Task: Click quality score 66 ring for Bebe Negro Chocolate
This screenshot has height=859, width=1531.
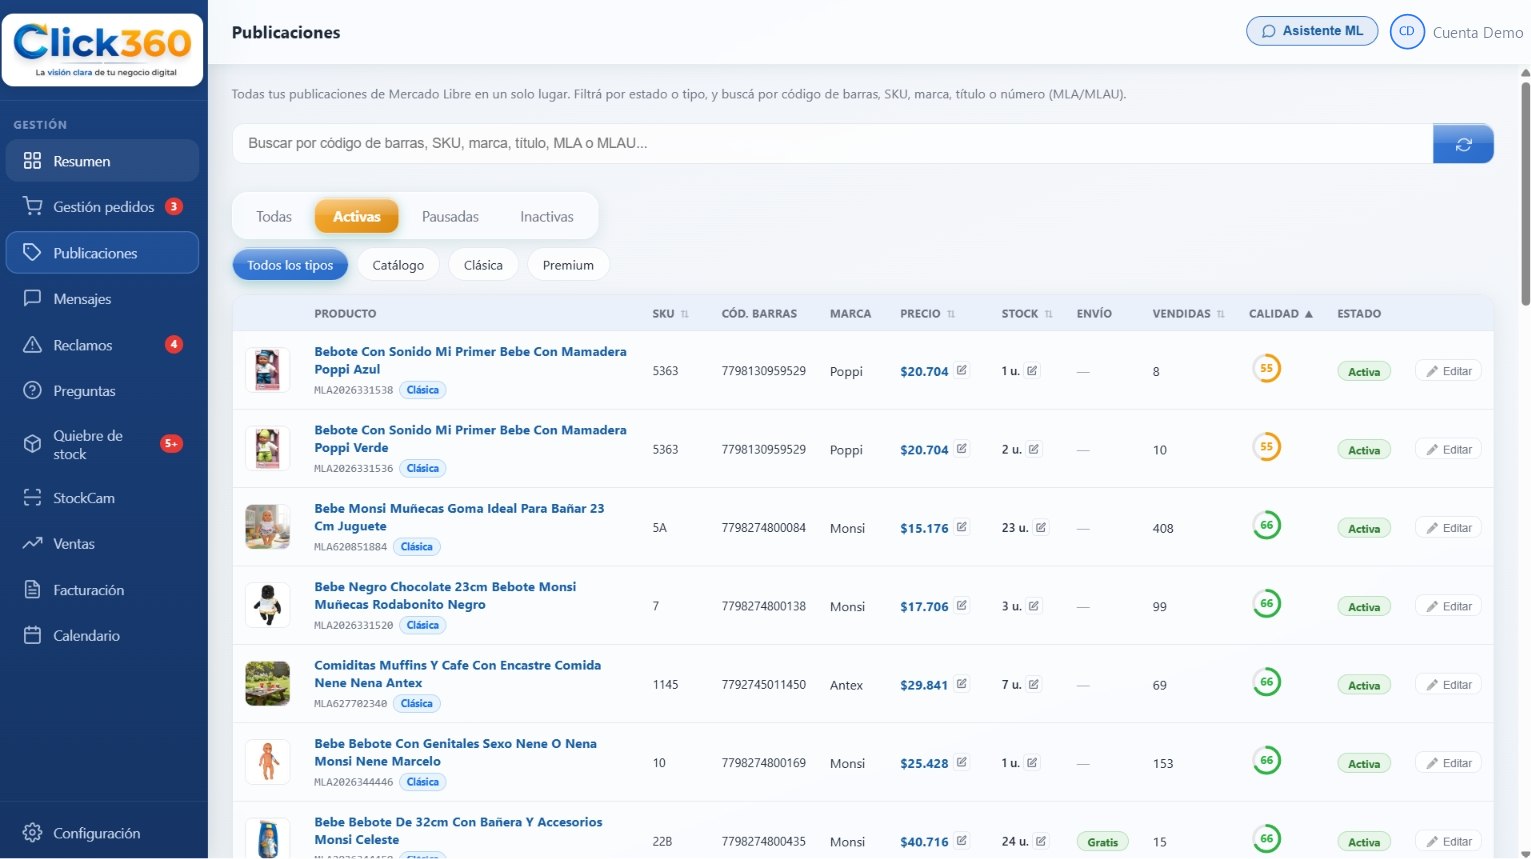Action: (1266, 604)
